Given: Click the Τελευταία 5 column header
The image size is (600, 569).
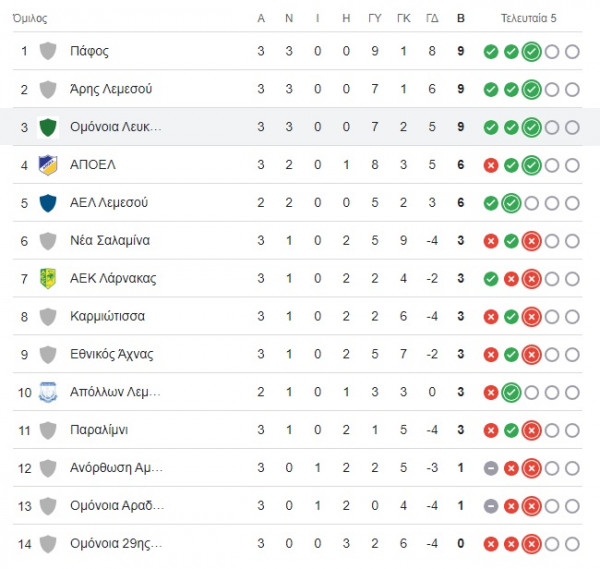Looking at the screenshot, I should coord(528,18).
